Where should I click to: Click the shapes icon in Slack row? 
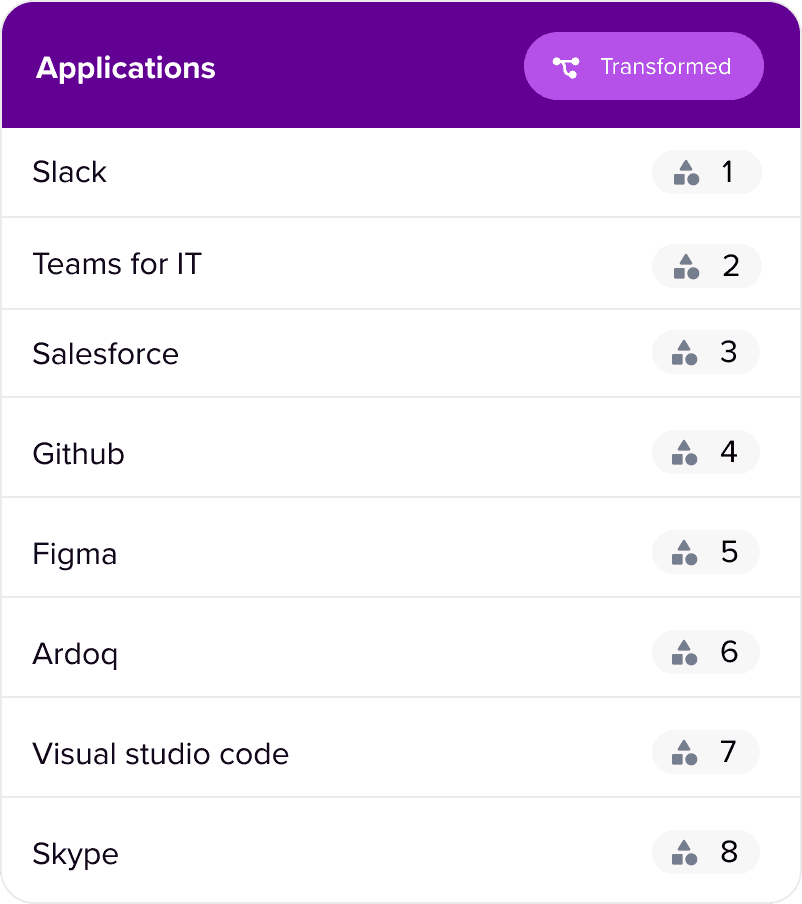click(685, 173)
